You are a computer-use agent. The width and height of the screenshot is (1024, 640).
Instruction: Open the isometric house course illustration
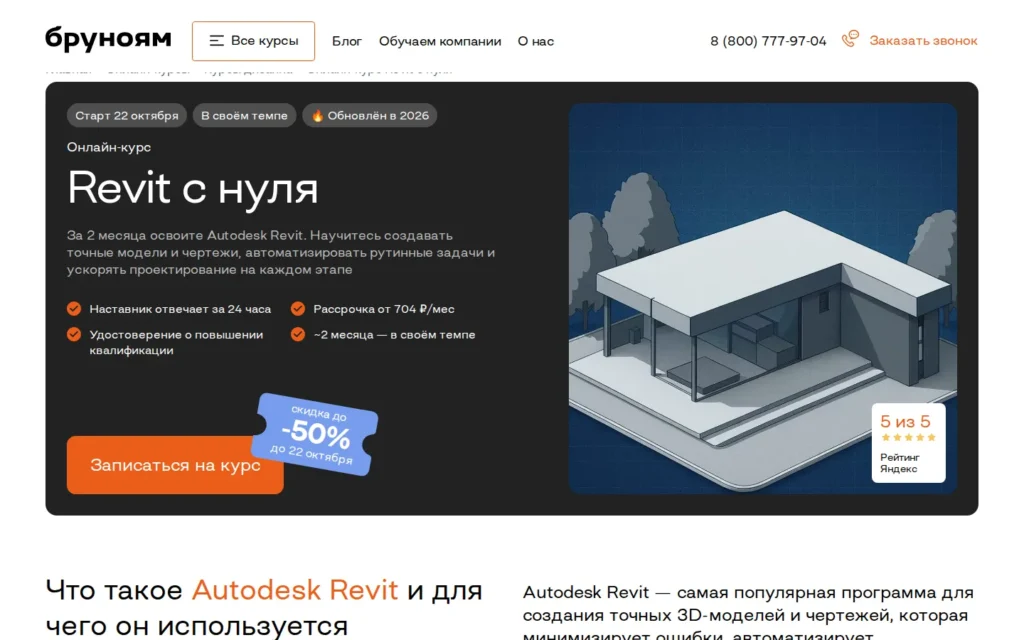tap(762, 298)
